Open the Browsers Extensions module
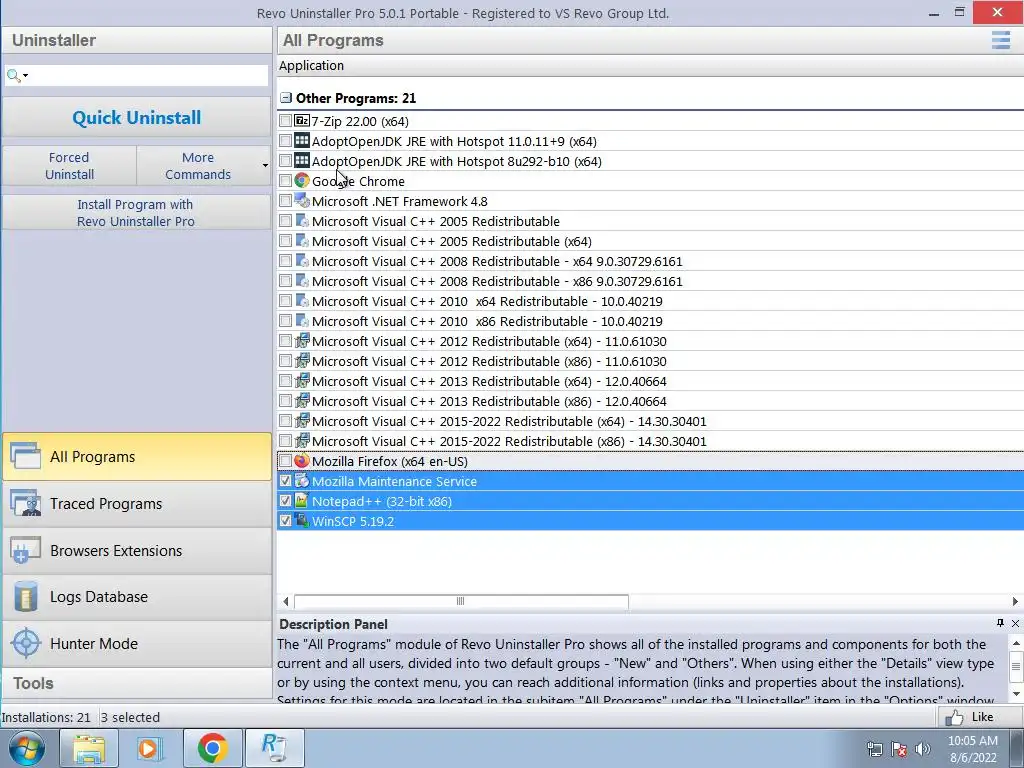 click(x=136, y=551)
